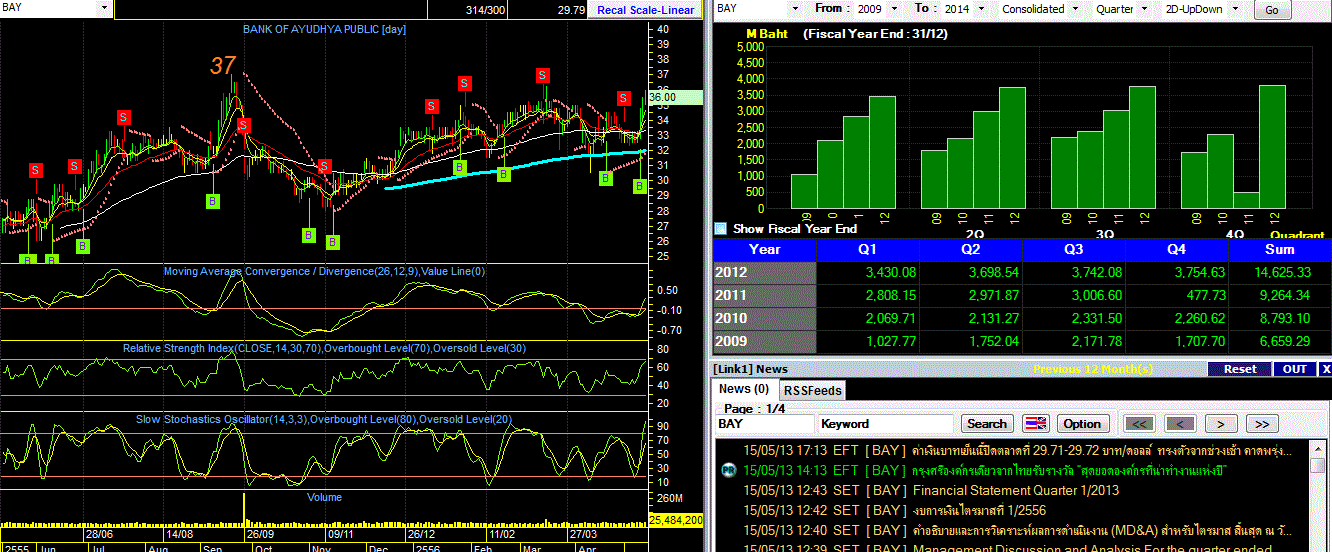Select the 2011 row label

pos(765,295)
